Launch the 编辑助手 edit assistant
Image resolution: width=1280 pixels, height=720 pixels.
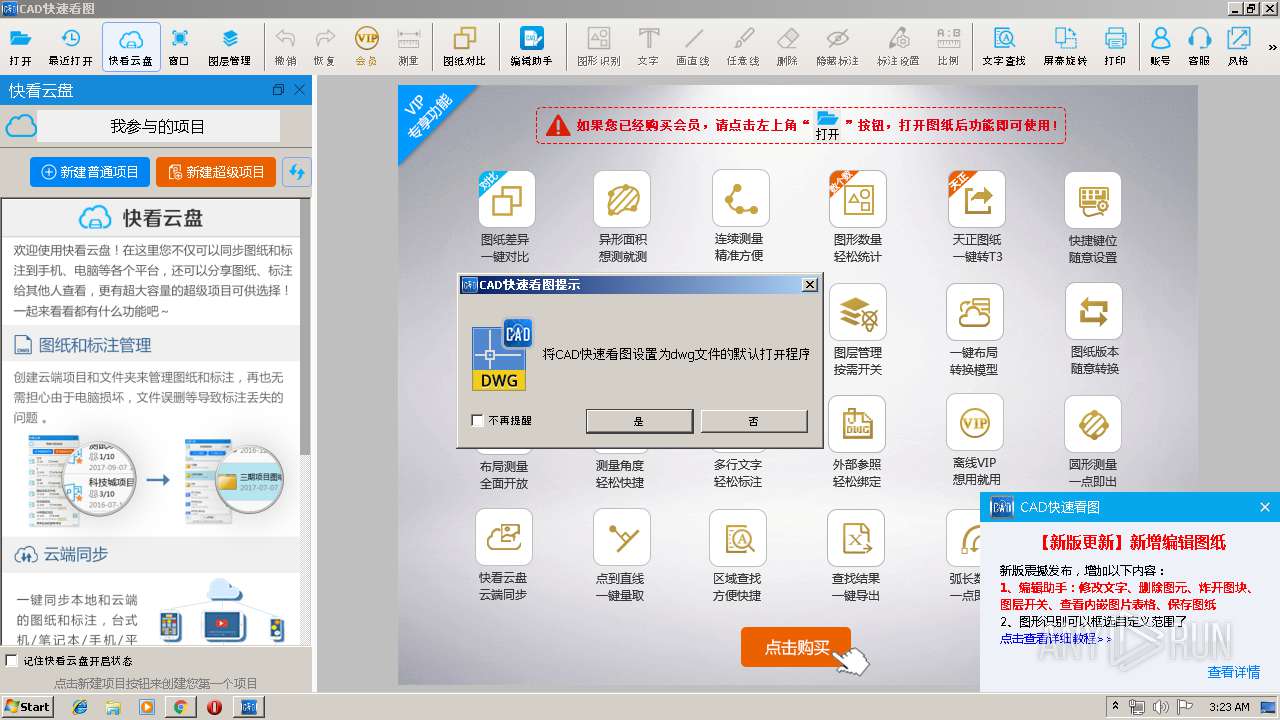[531, 47]
